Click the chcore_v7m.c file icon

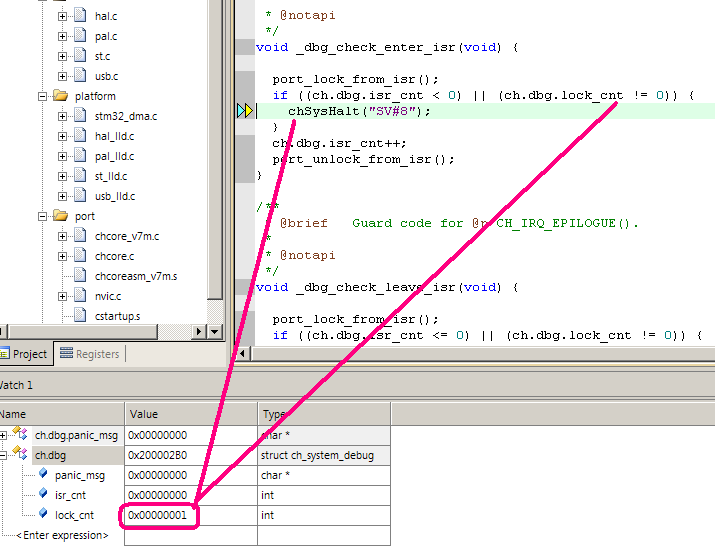click(80, 235)
